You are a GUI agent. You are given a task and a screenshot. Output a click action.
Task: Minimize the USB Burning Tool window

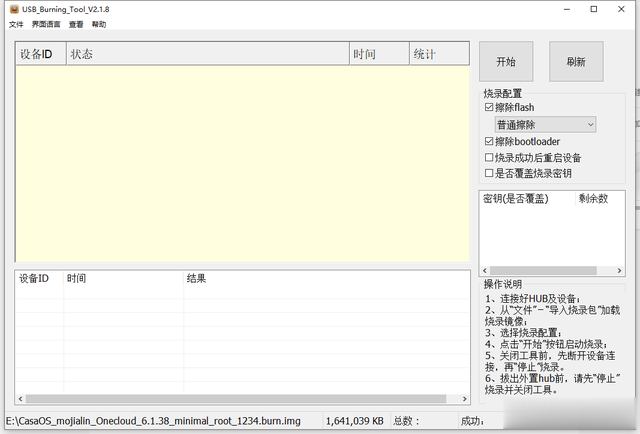tap(567, 9)
